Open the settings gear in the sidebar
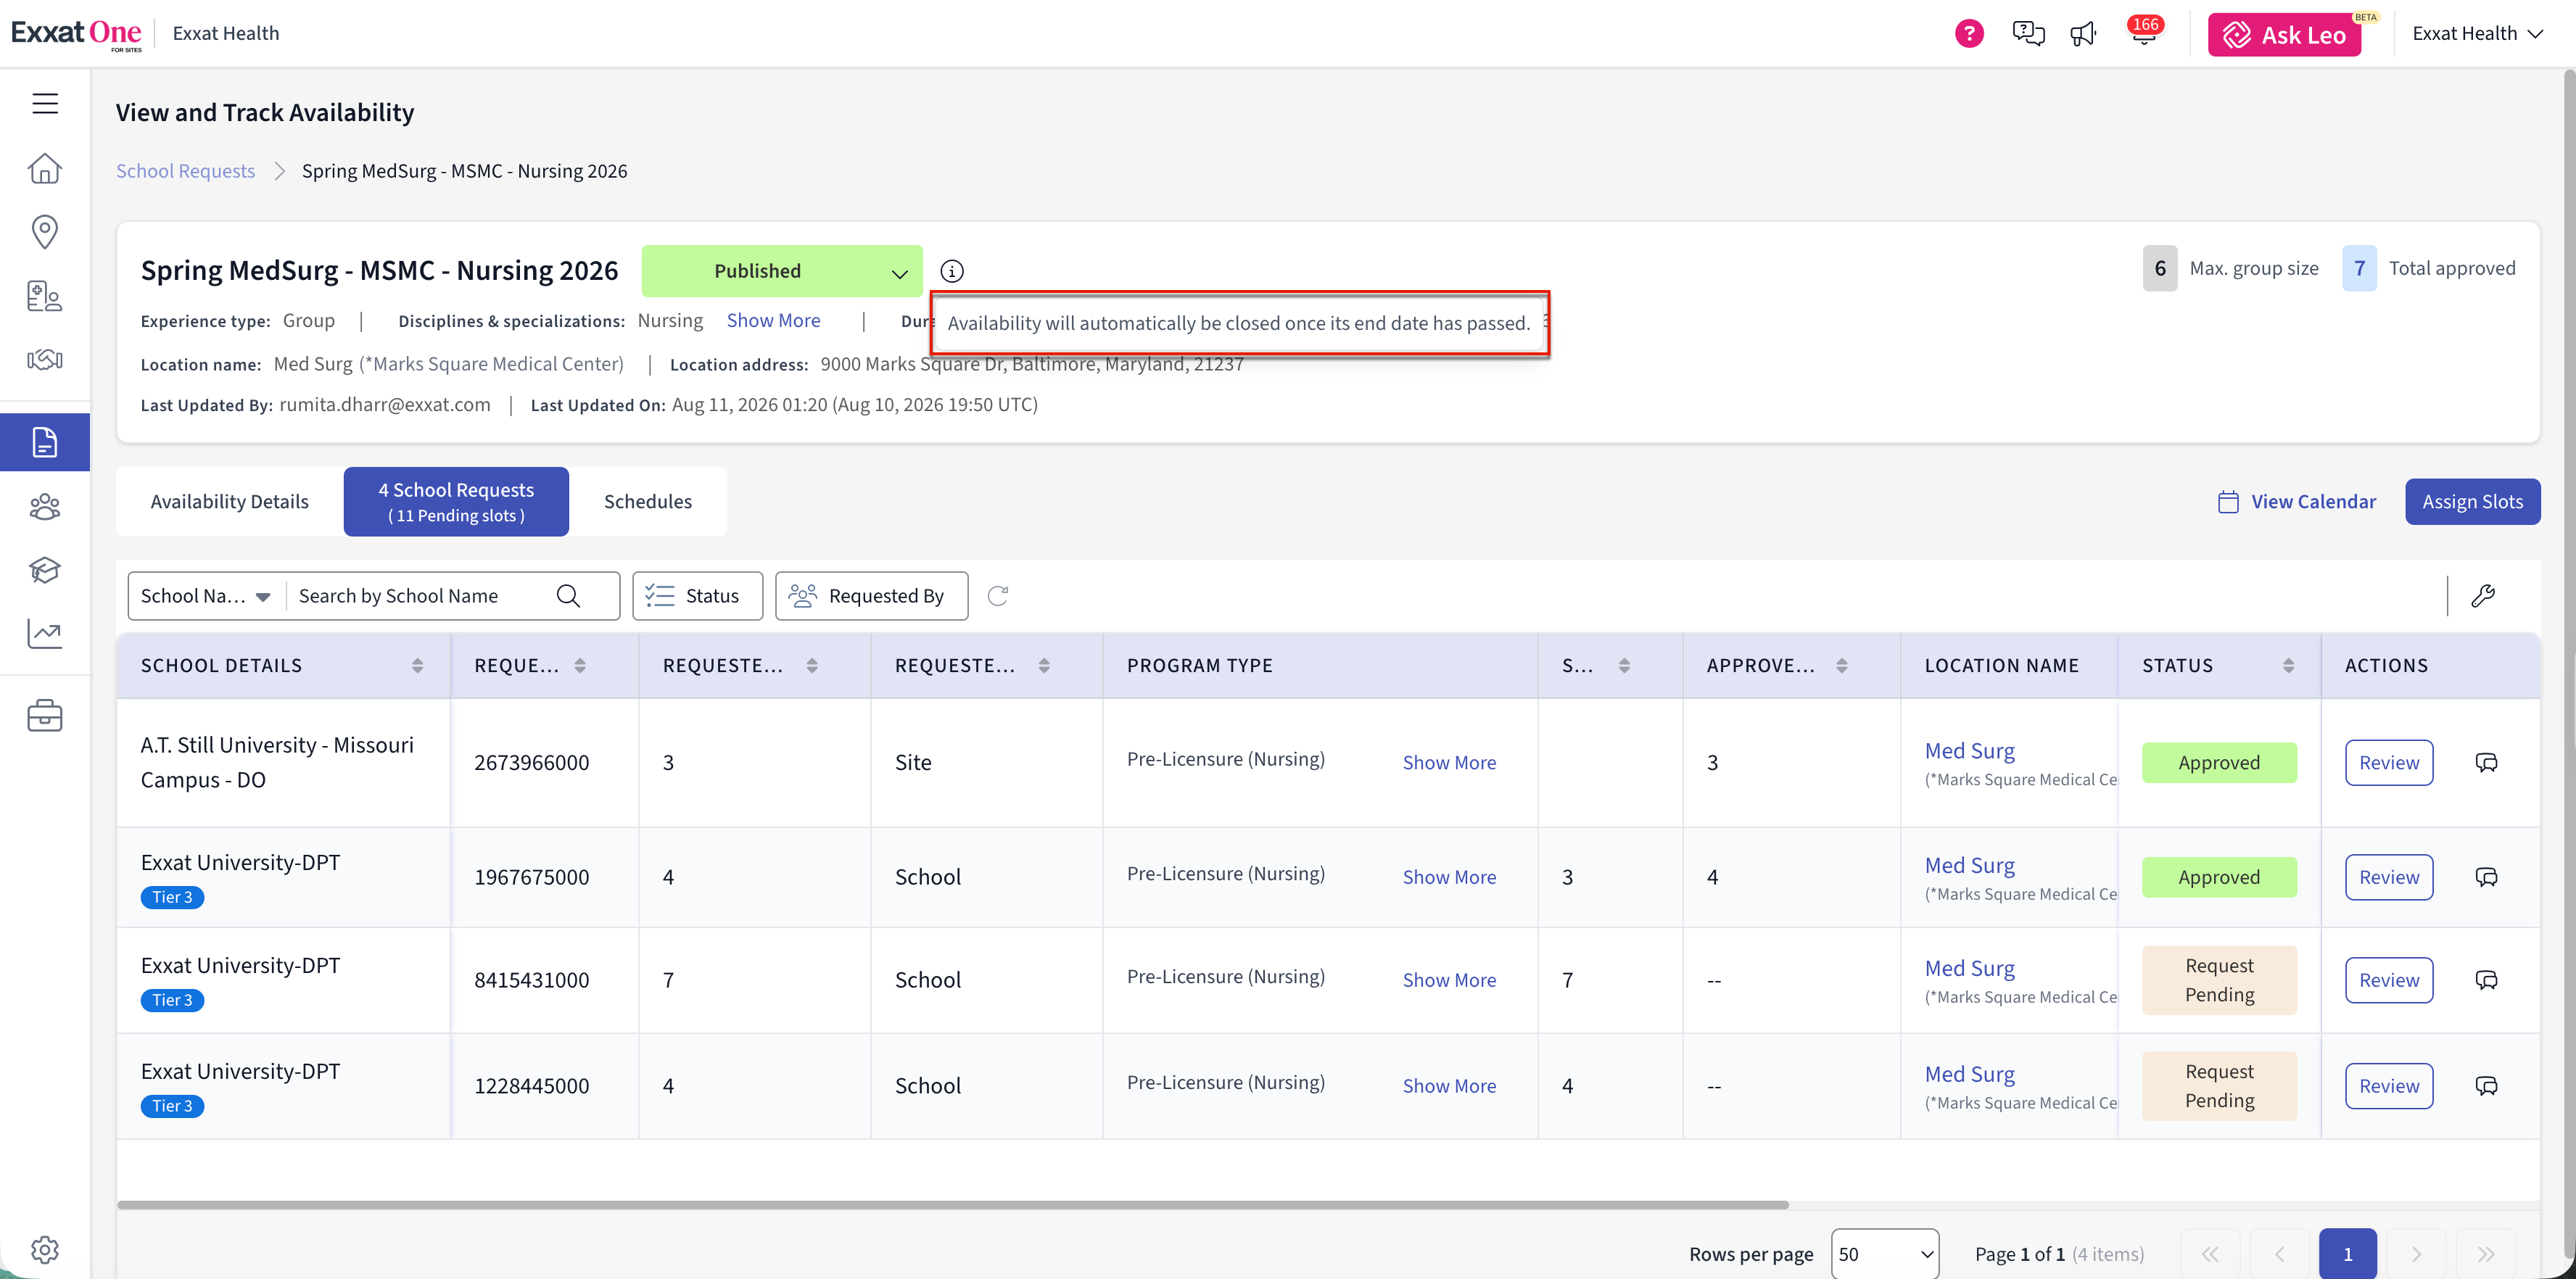Viewport: 2576px width, 1279px height. 45,1249
